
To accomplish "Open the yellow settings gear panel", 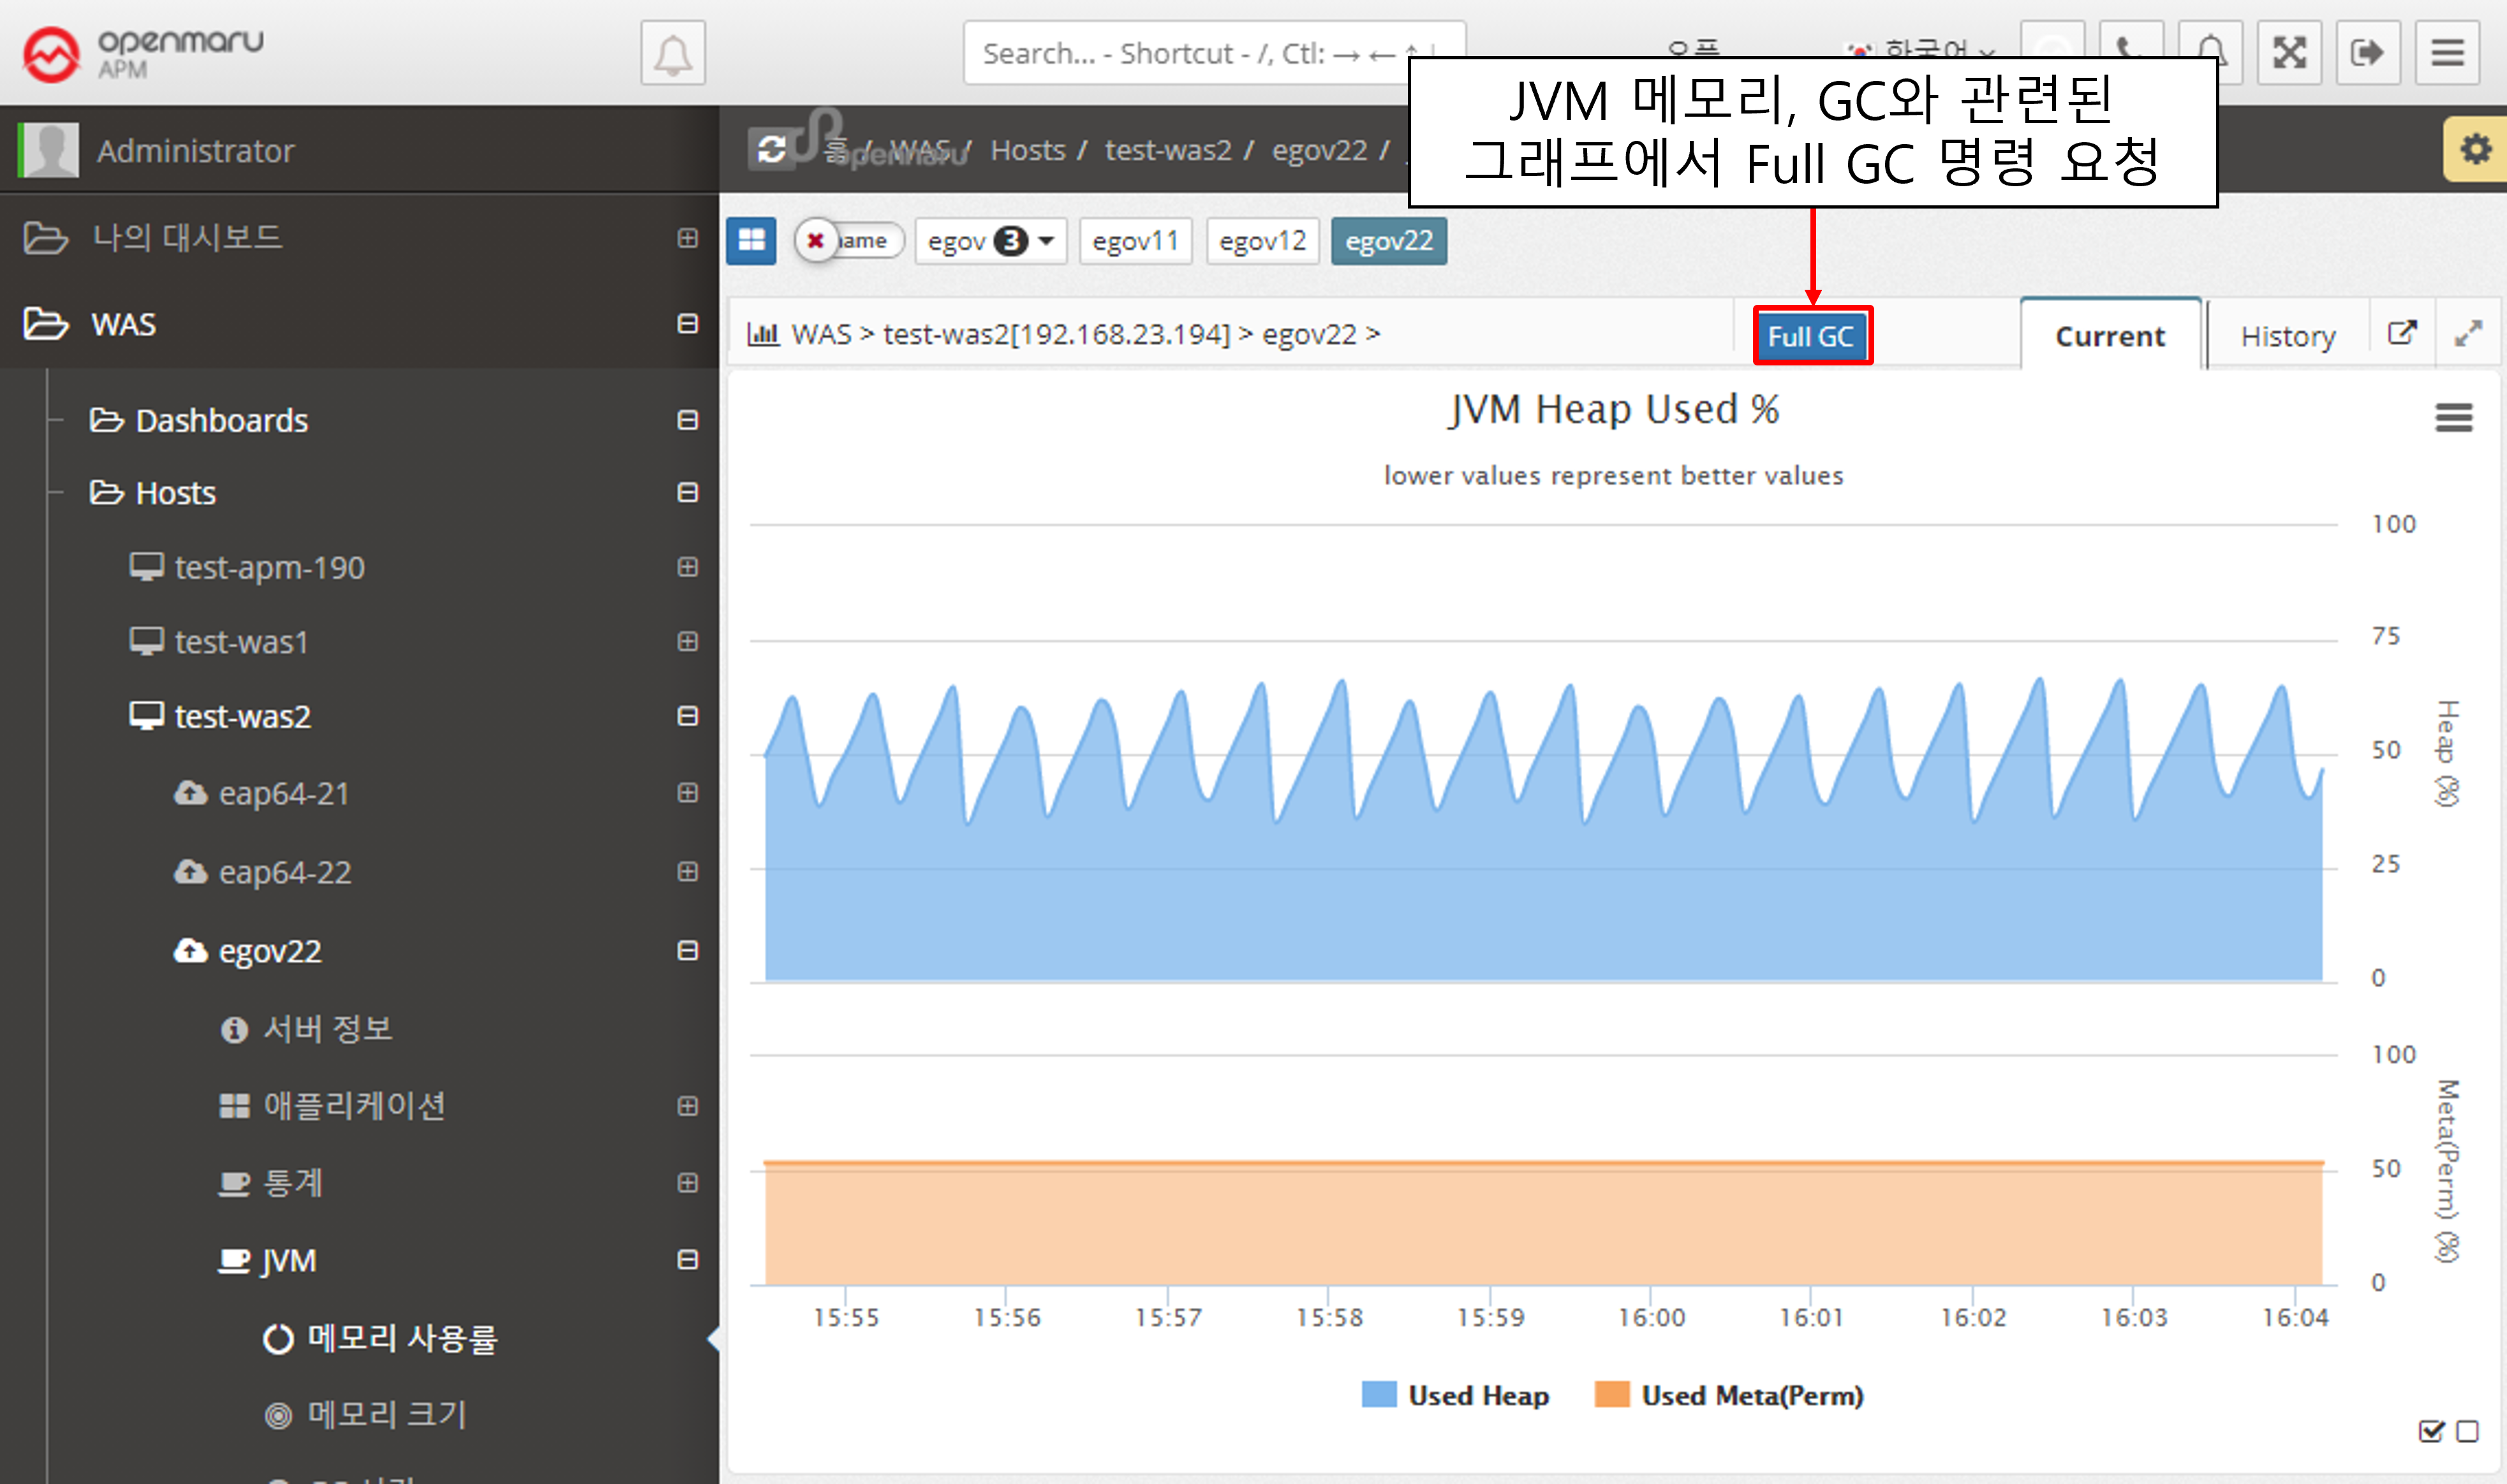I will click(x=2475, y=150).
